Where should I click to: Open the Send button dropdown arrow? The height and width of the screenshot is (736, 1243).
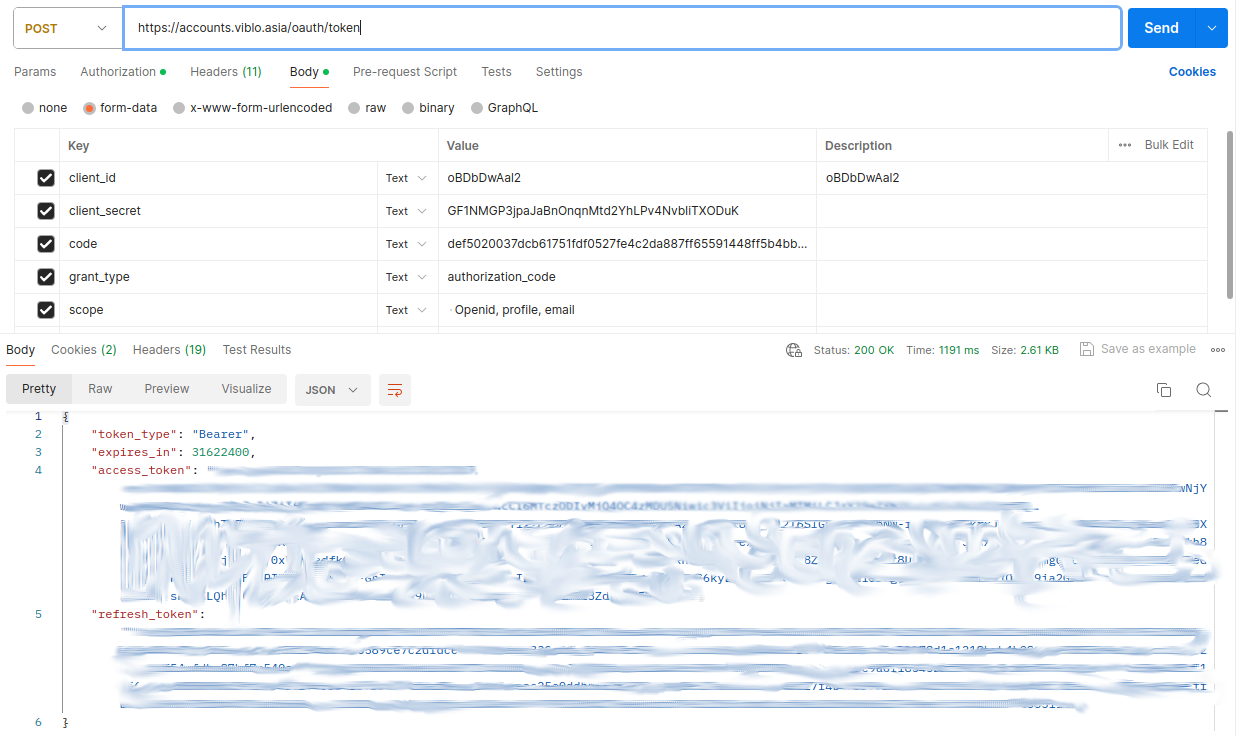1212,27
